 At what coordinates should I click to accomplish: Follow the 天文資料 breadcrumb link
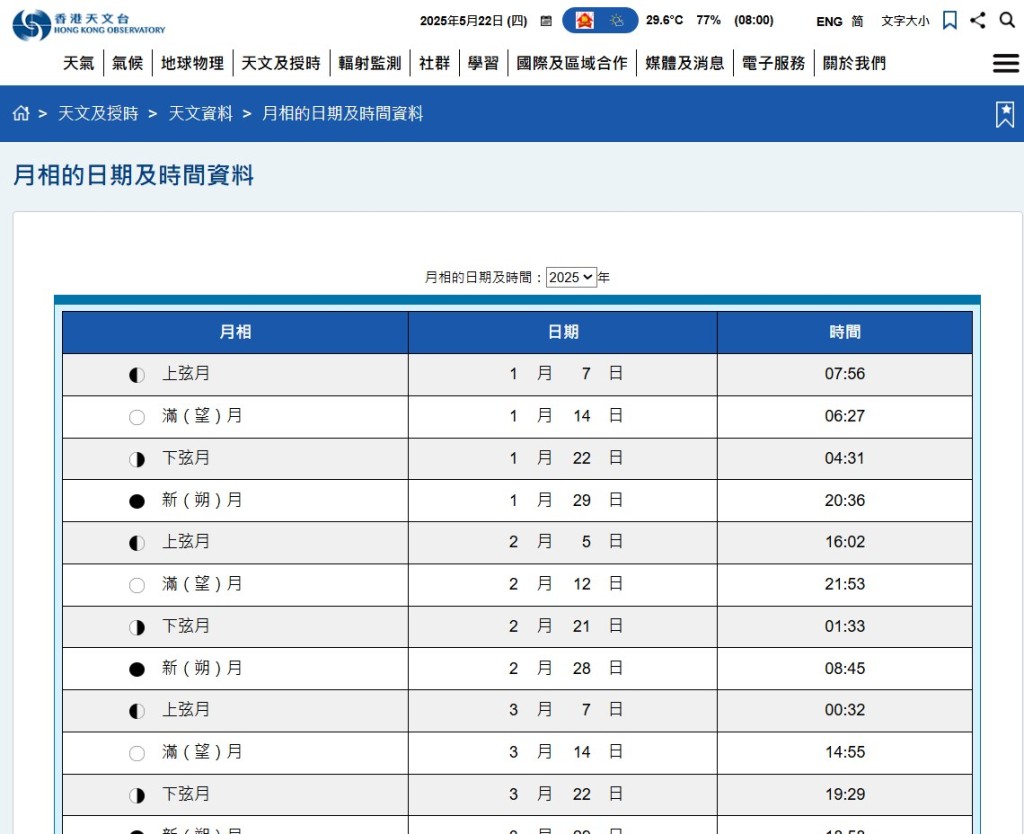pos(200,114)
